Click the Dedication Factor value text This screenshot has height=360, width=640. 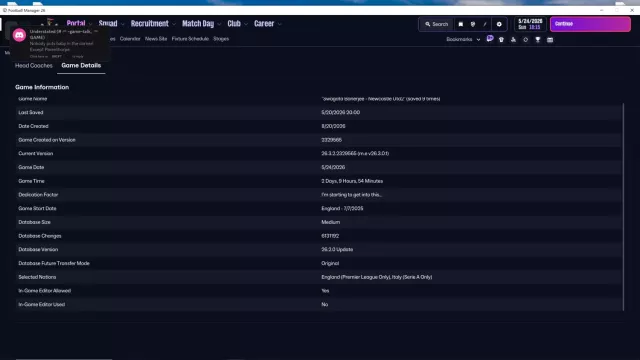[351, 195]
